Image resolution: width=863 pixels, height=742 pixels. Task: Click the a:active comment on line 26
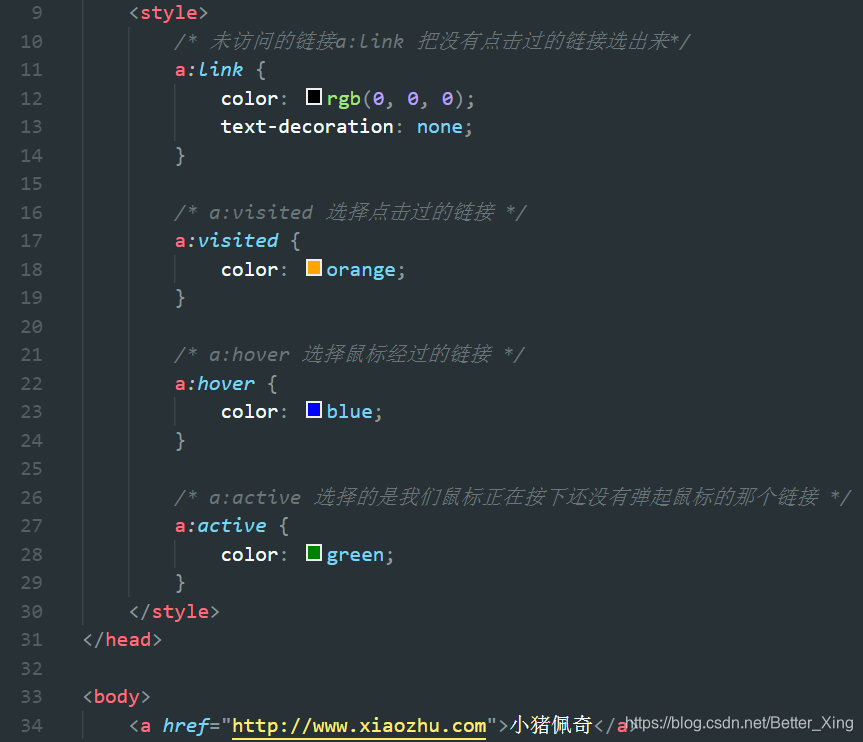[513, 497]
